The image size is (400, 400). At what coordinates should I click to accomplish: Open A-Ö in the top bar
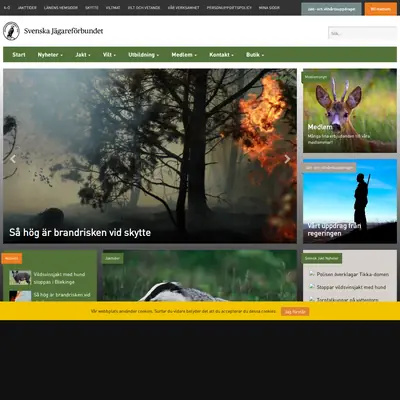(7, 8)
